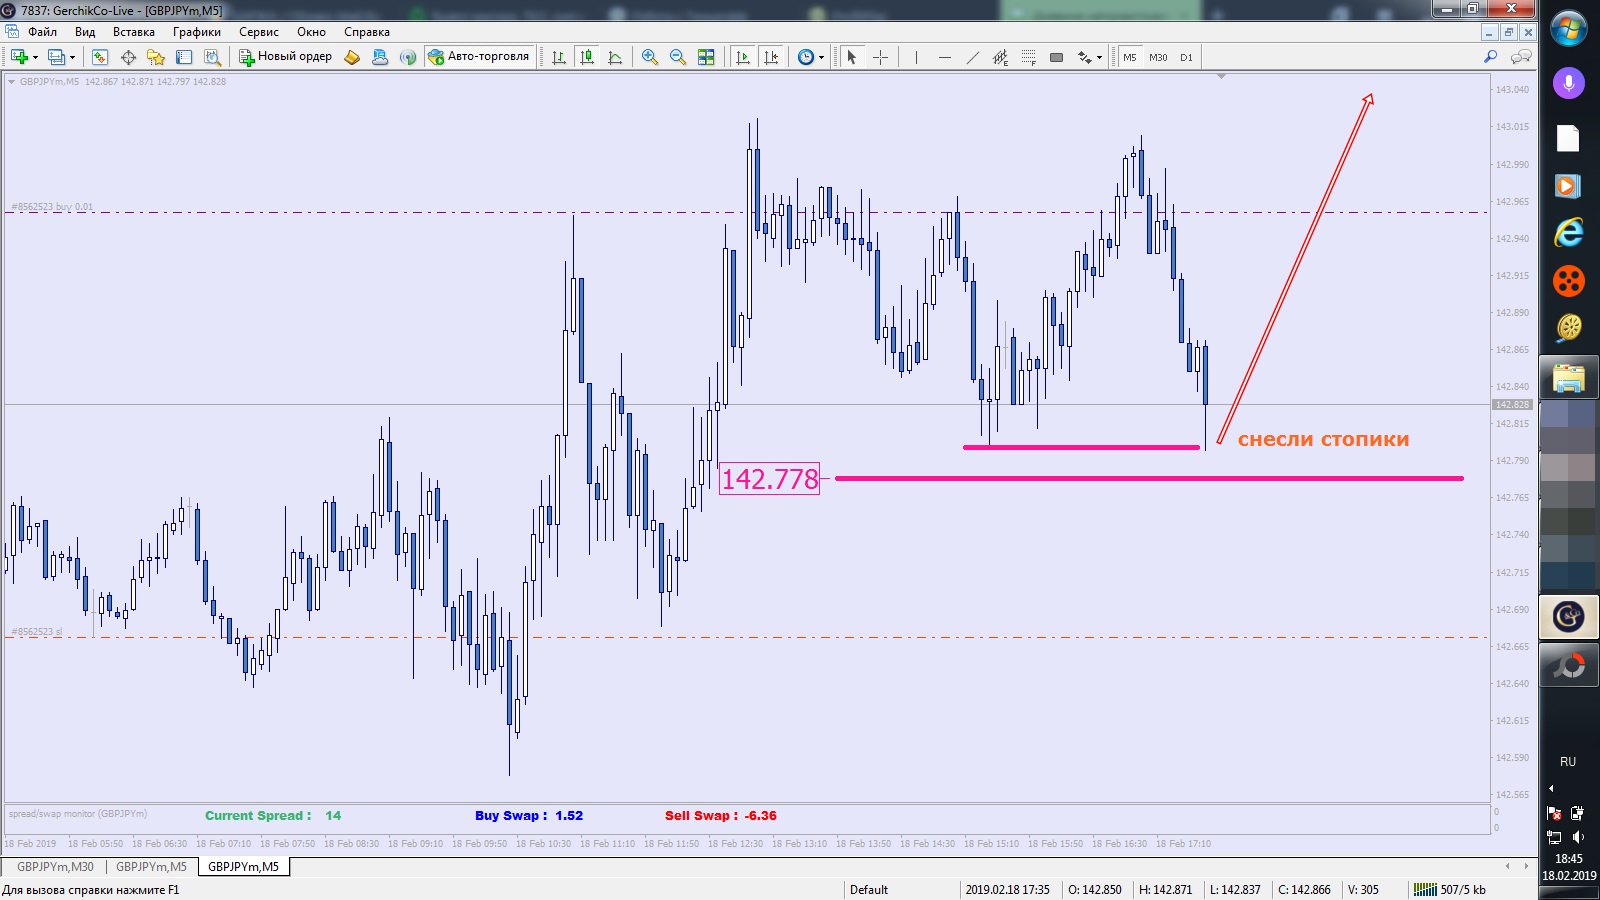Open Internet Explorer from the taskbar
This screenshot has width=1600, height=900.
click(1569, 233)
